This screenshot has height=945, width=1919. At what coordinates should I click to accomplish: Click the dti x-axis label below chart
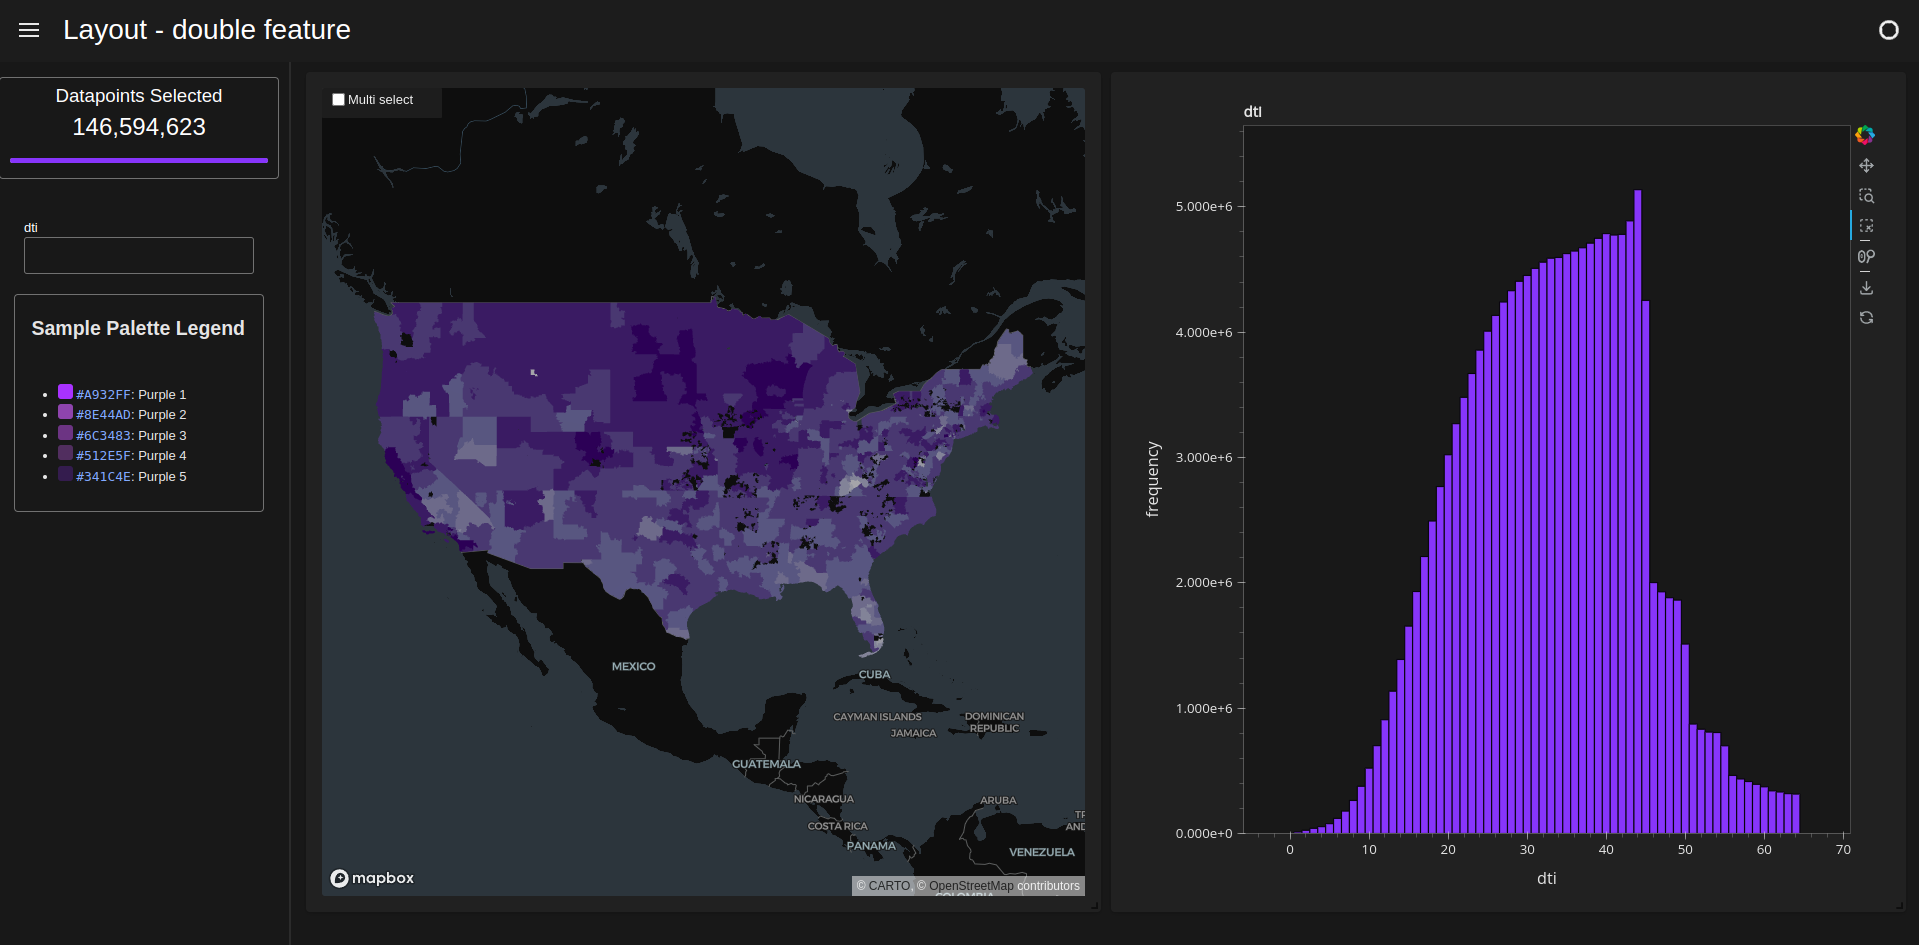1546,878
